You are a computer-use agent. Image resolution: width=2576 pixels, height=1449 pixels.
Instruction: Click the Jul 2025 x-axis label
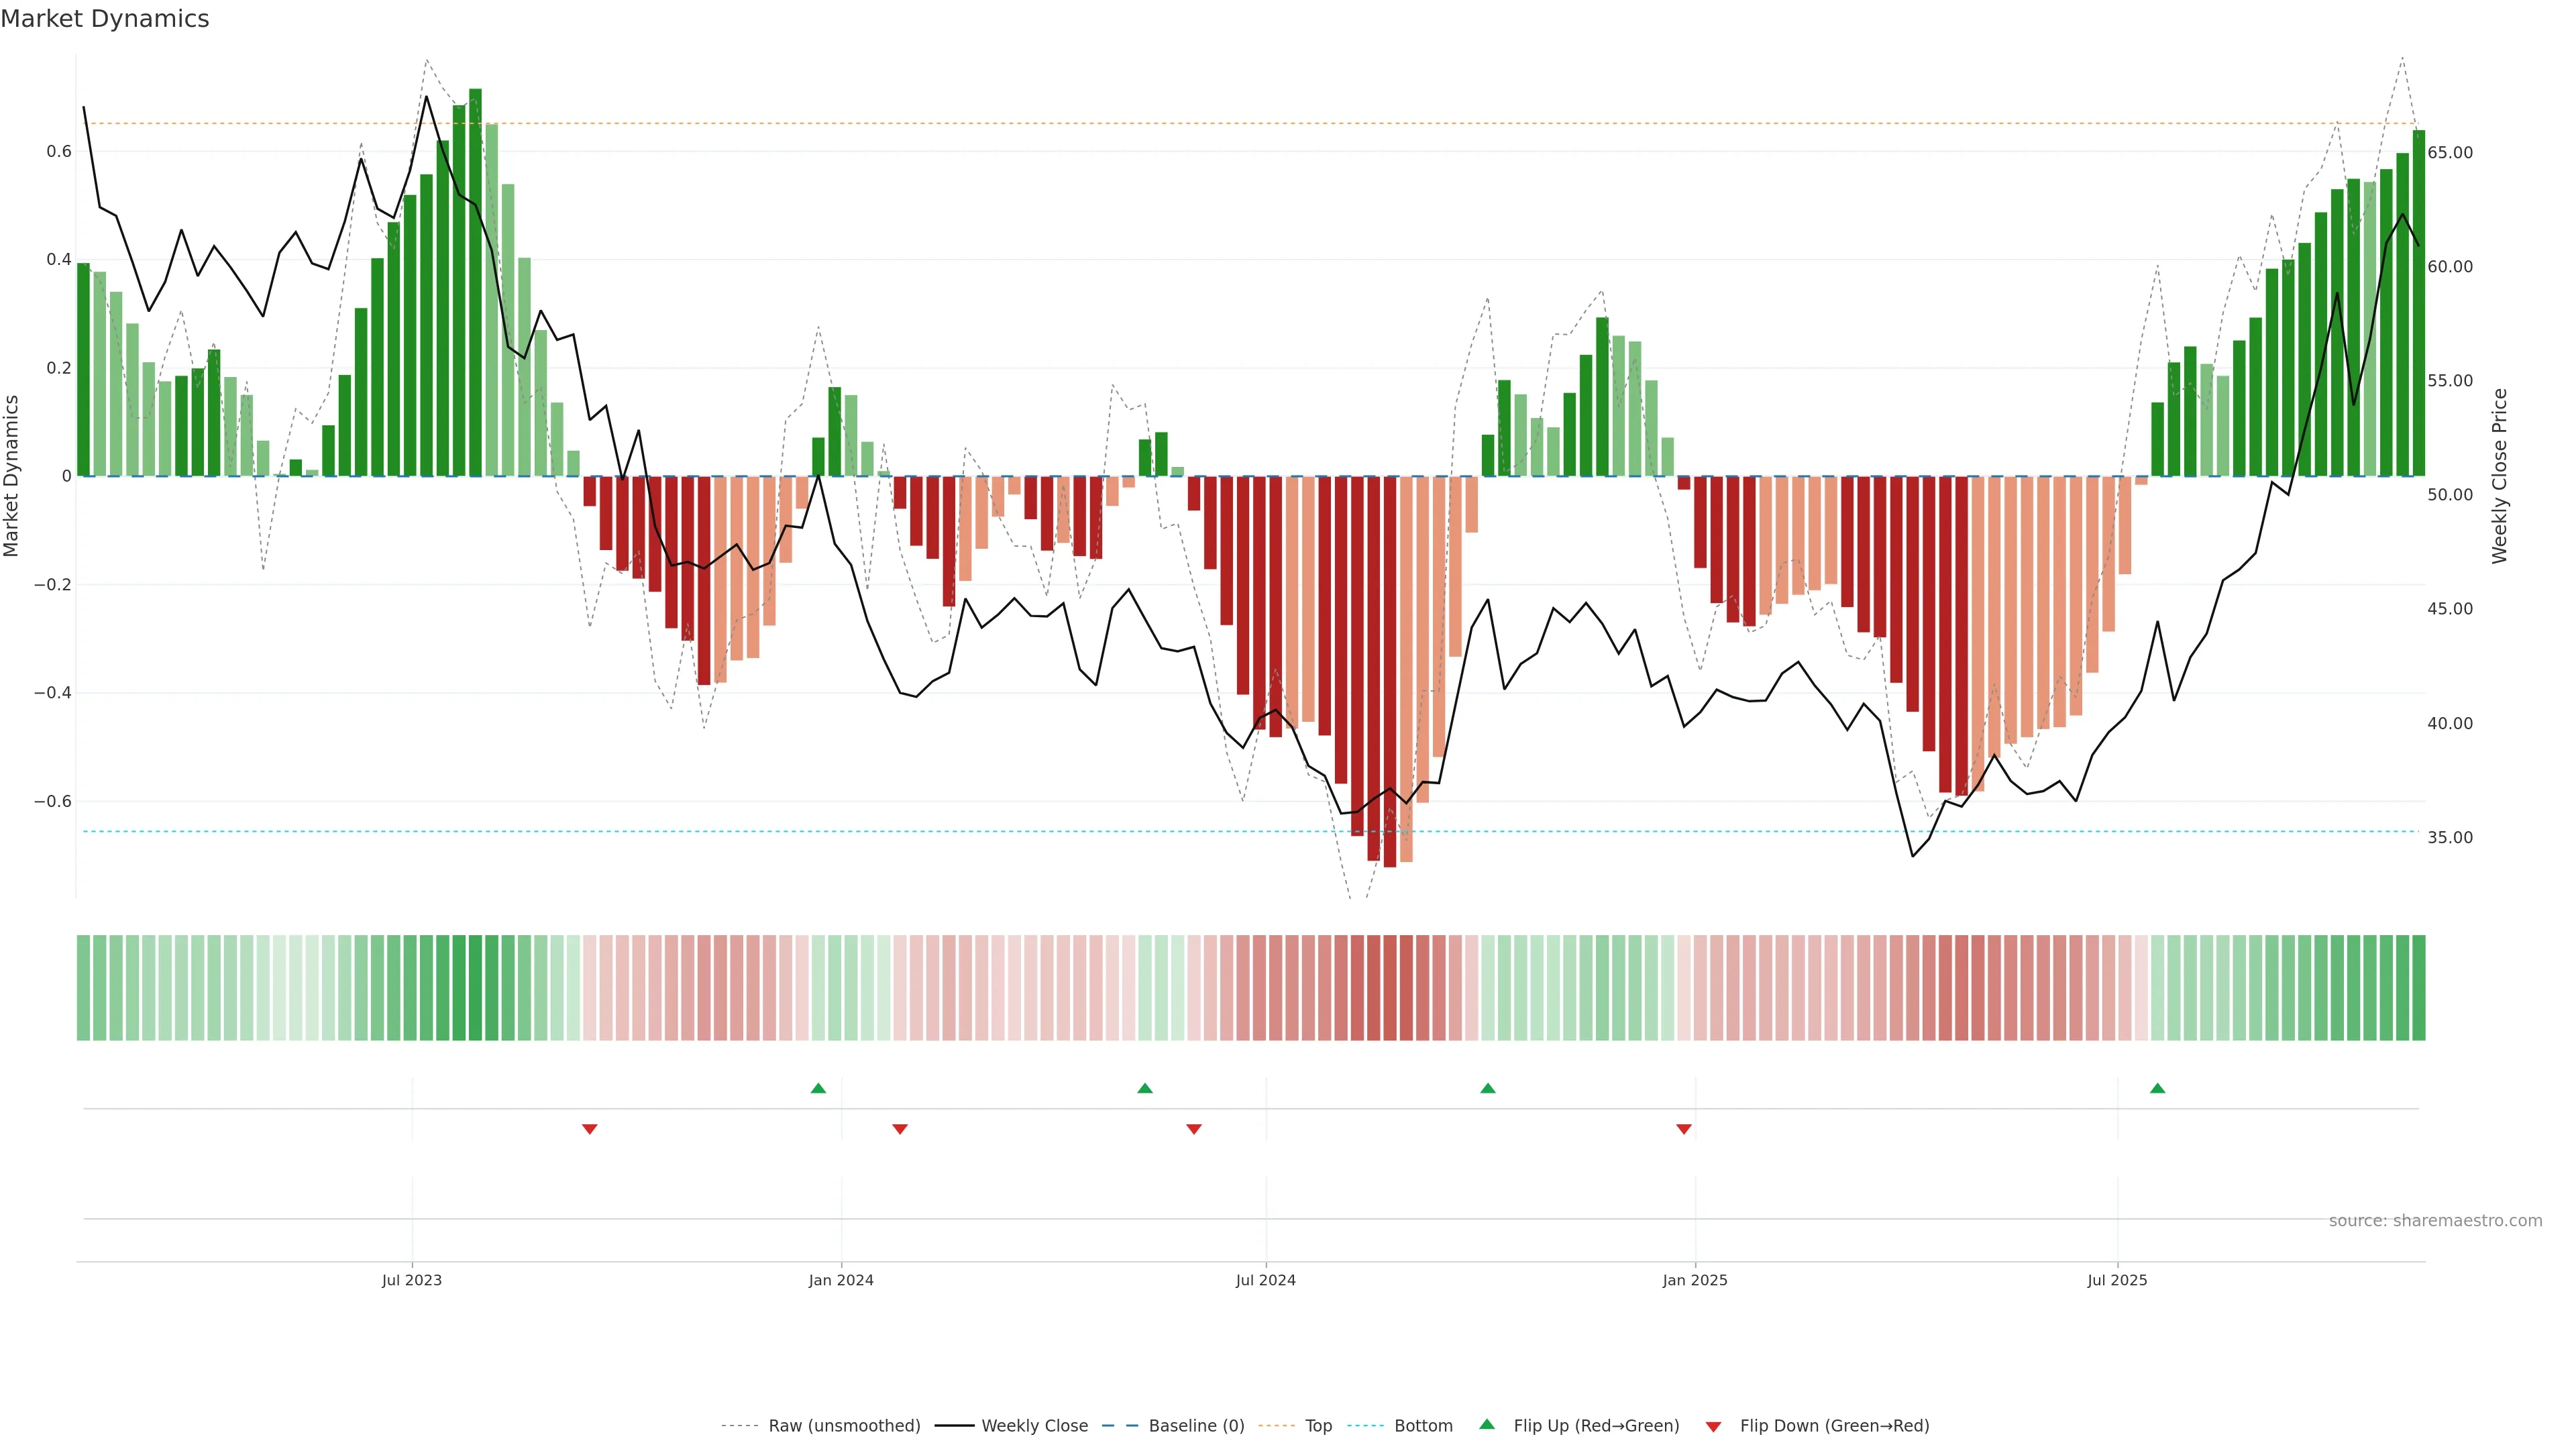[2117, 1280]
